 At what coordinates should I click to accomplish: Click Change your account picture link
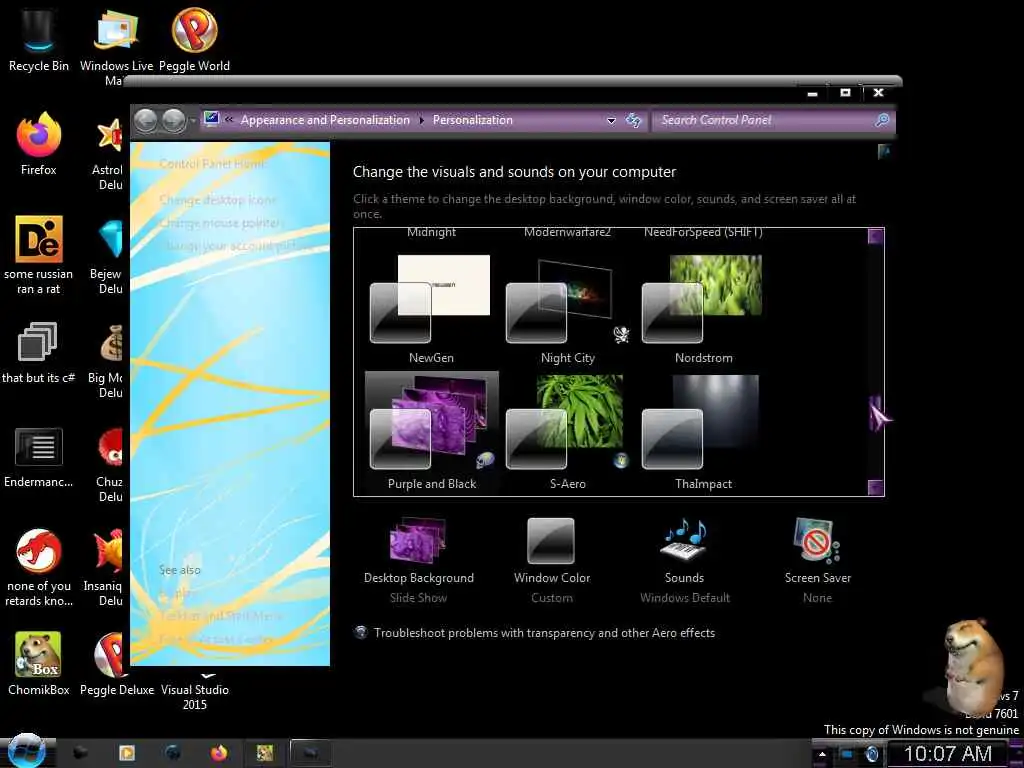[x=238, y=246]
